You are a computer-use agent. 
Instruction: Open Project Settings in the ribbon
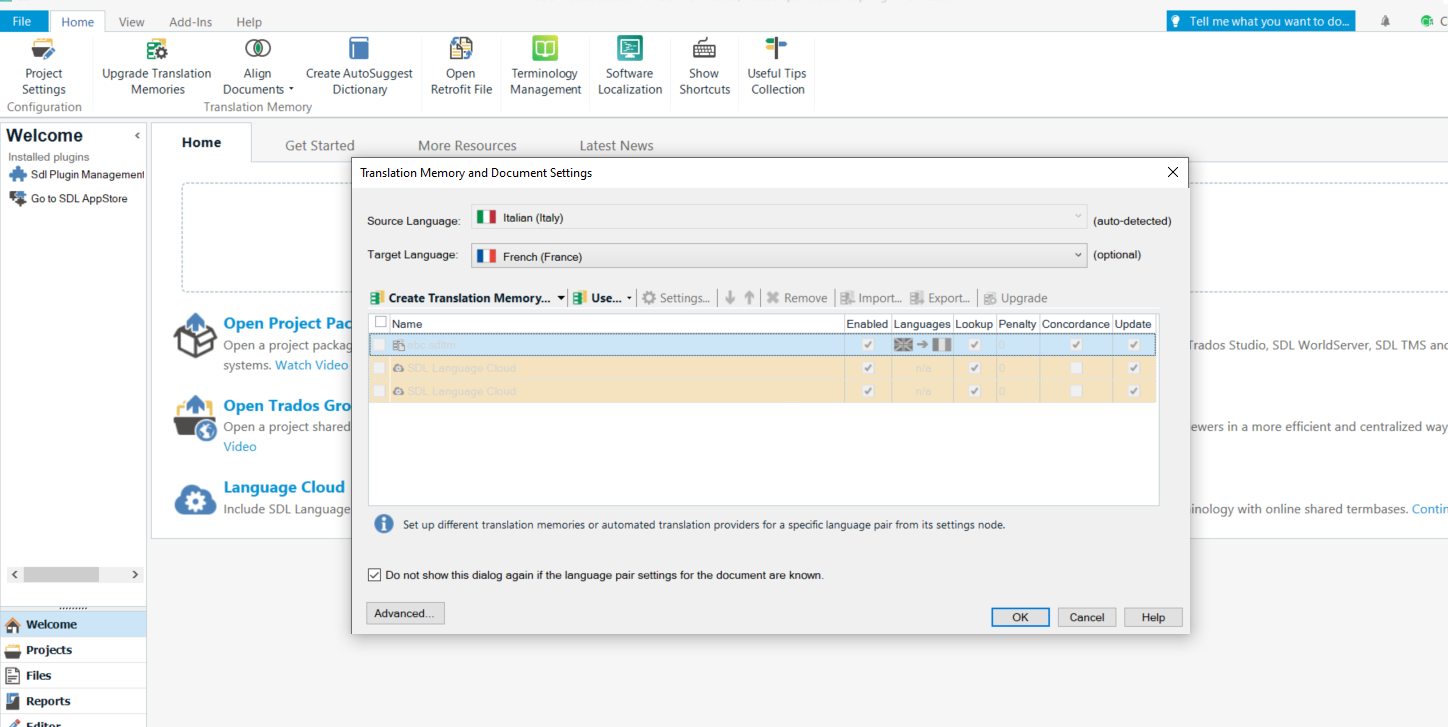point(43,66)
